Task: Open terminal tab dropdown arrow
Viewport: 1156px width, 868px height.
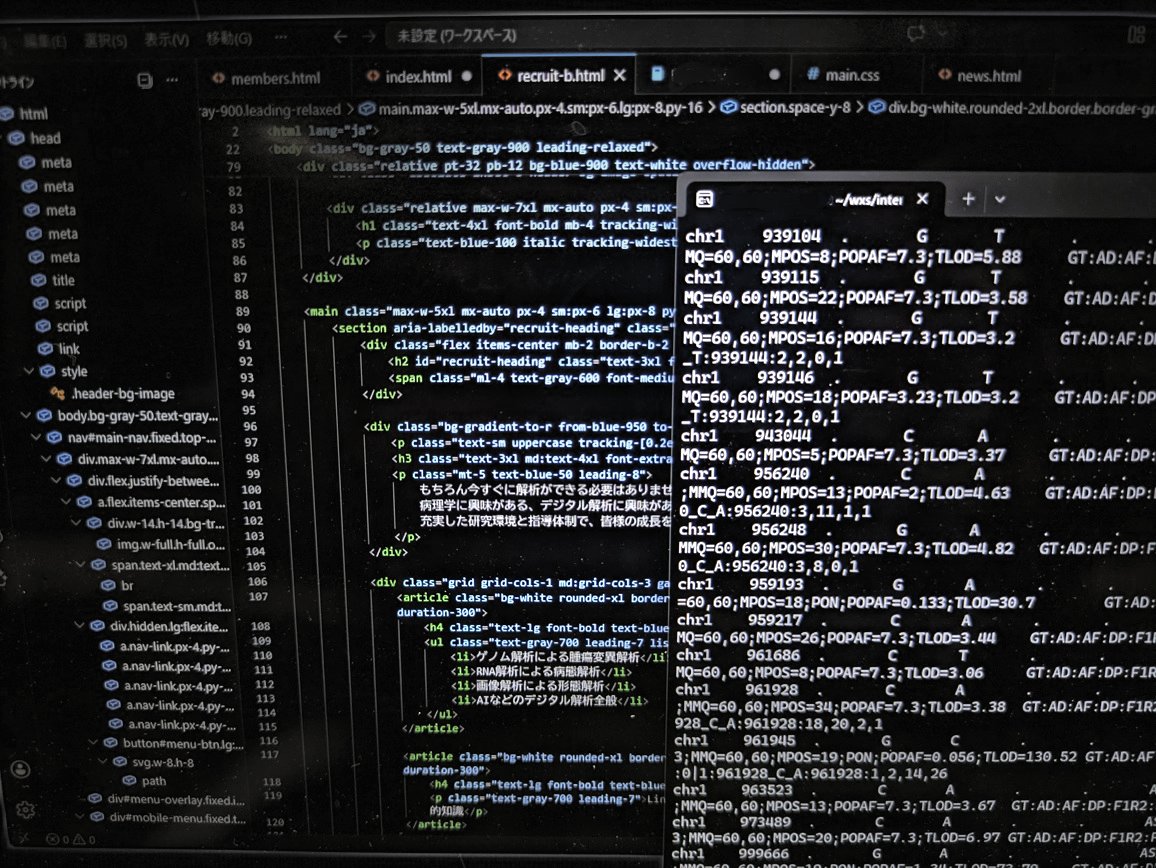Action: pyautogui.click(x=999, y=199)
